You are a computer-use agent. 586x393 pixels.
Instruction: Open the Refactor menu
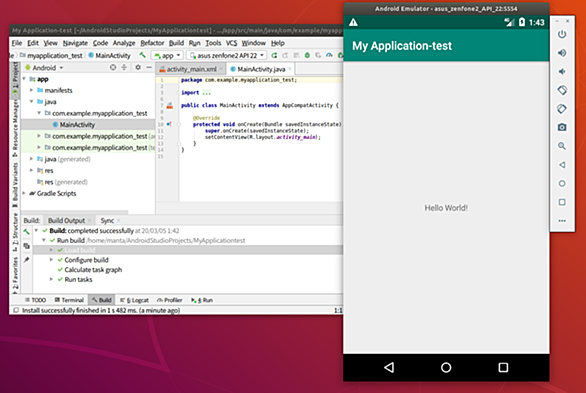point(152,43)
